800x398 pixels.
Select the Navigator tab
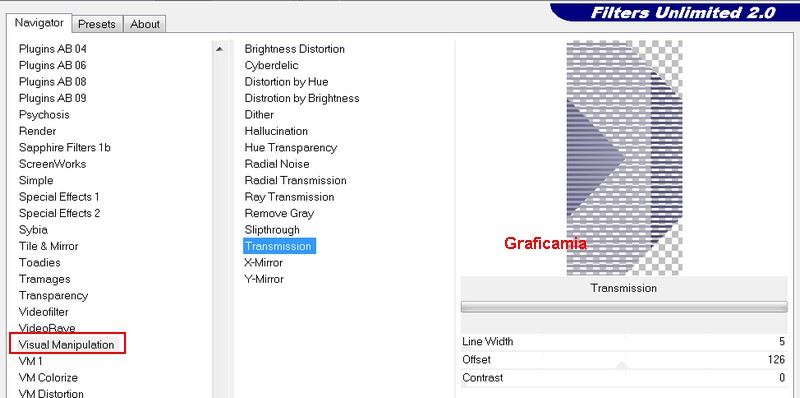coord(39,23)
